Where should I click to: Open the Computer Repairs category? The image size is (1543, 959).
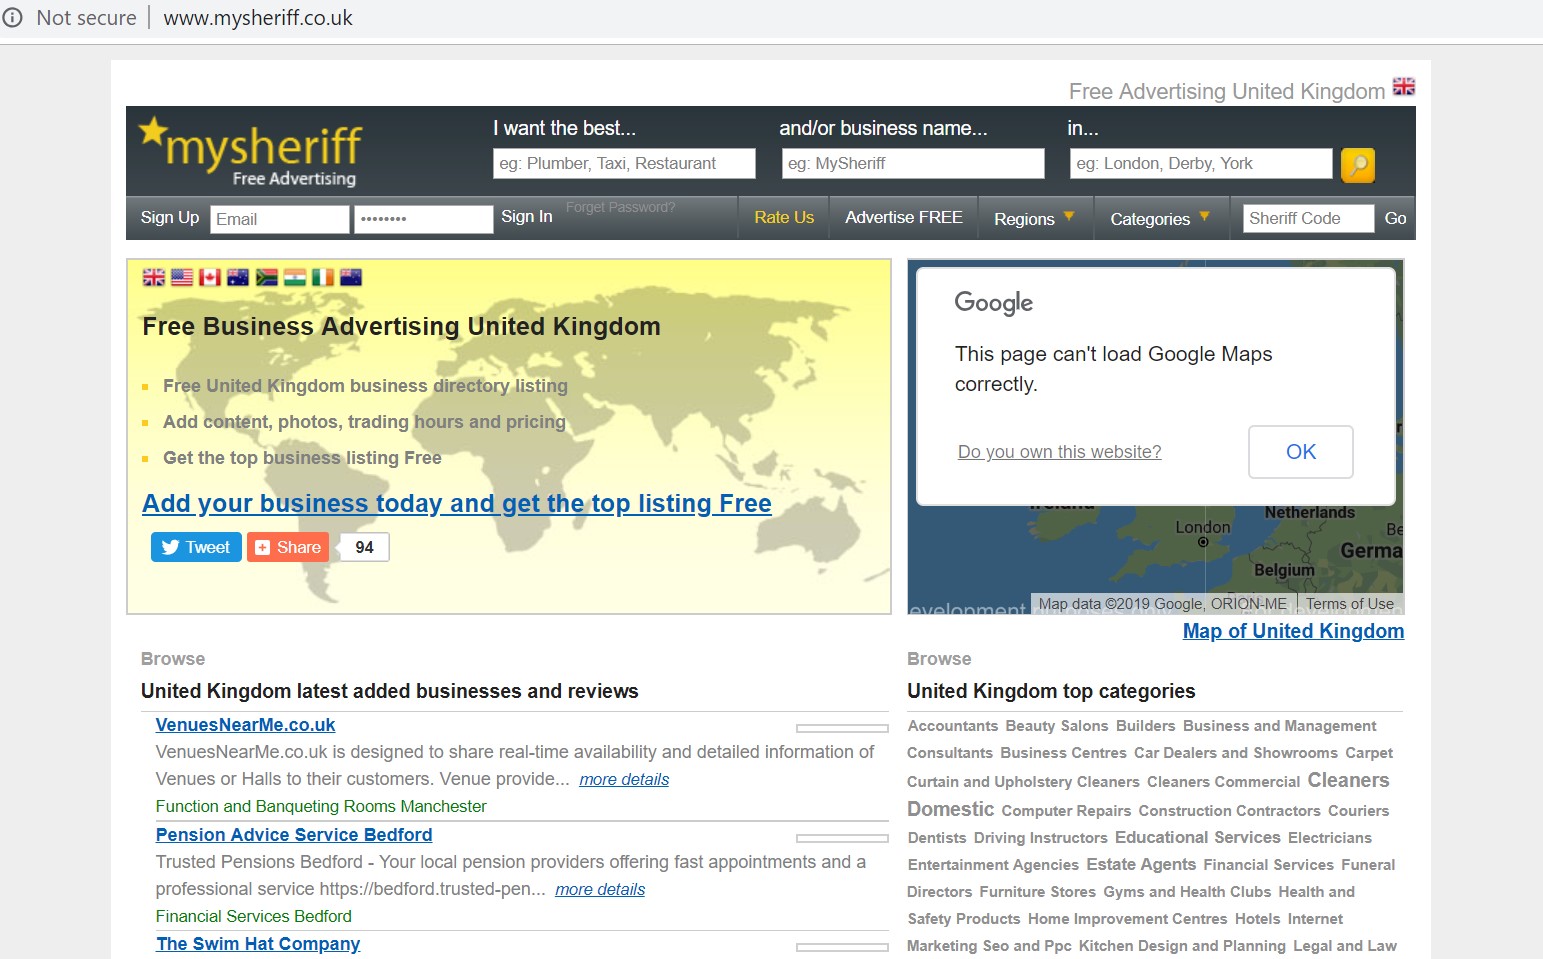[x=1066, y=811]
